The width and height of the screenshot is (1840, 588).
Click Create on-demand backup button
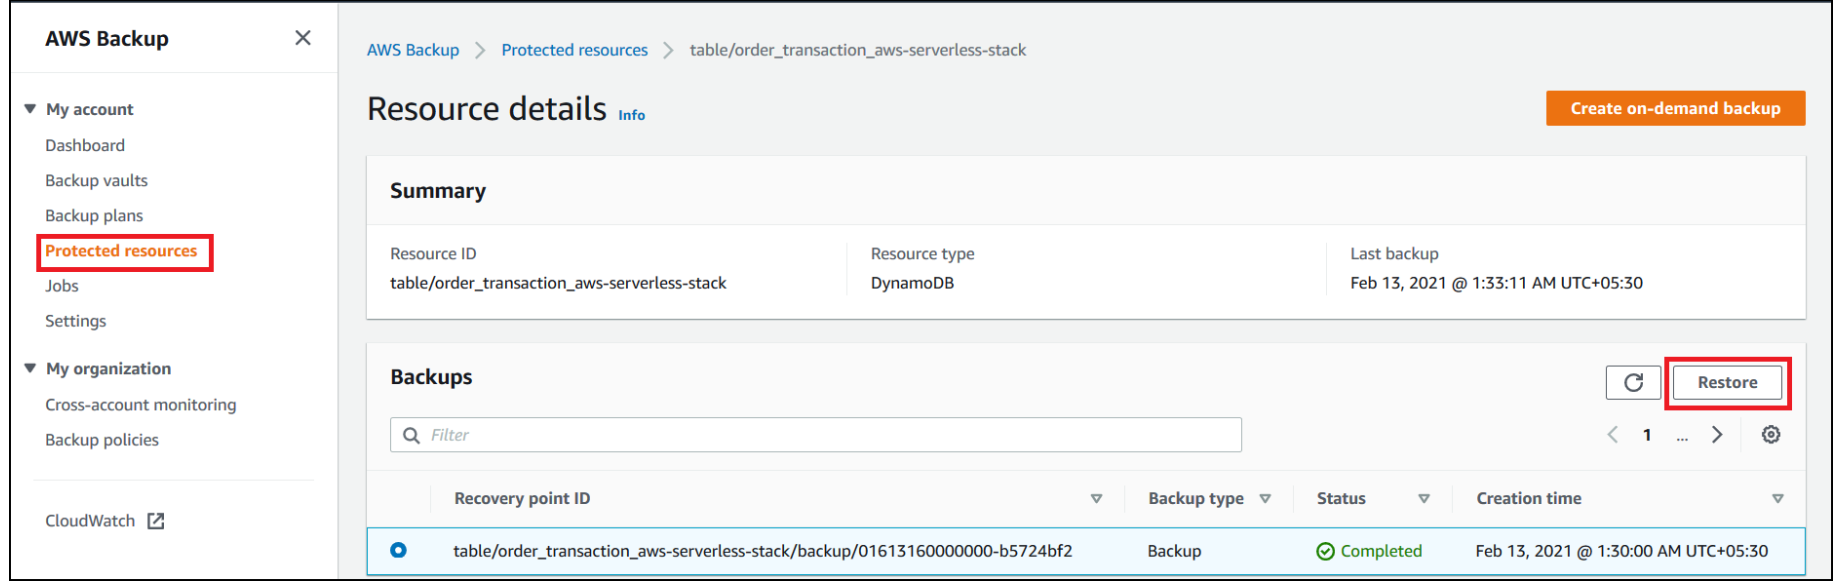[x=1675, y=109]
